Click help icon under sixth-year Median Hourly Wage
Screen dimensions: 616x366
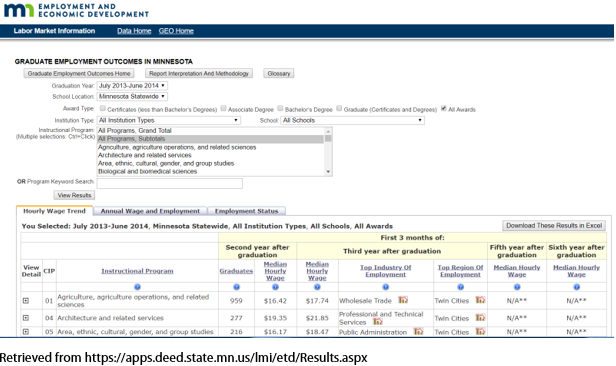pyautogui.click(x=576, y=287)
